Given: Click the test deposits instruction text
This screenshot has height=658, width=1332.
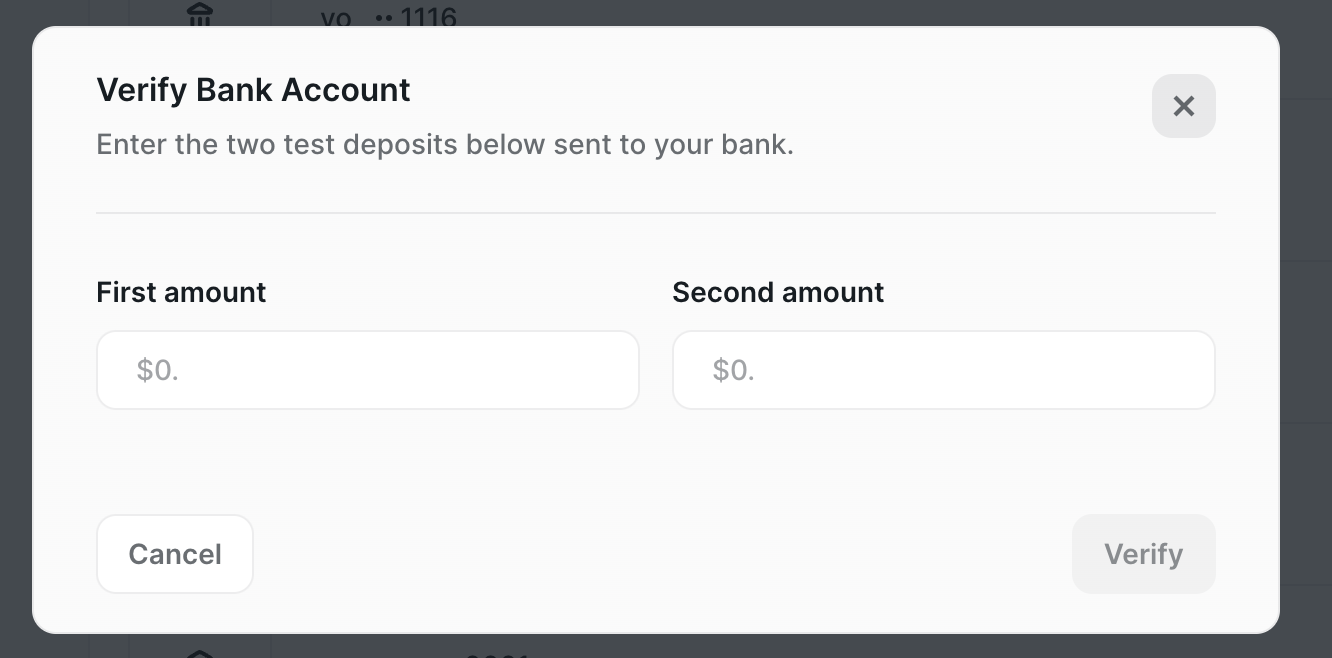Looking at the screenshot, I should (444, 144).
